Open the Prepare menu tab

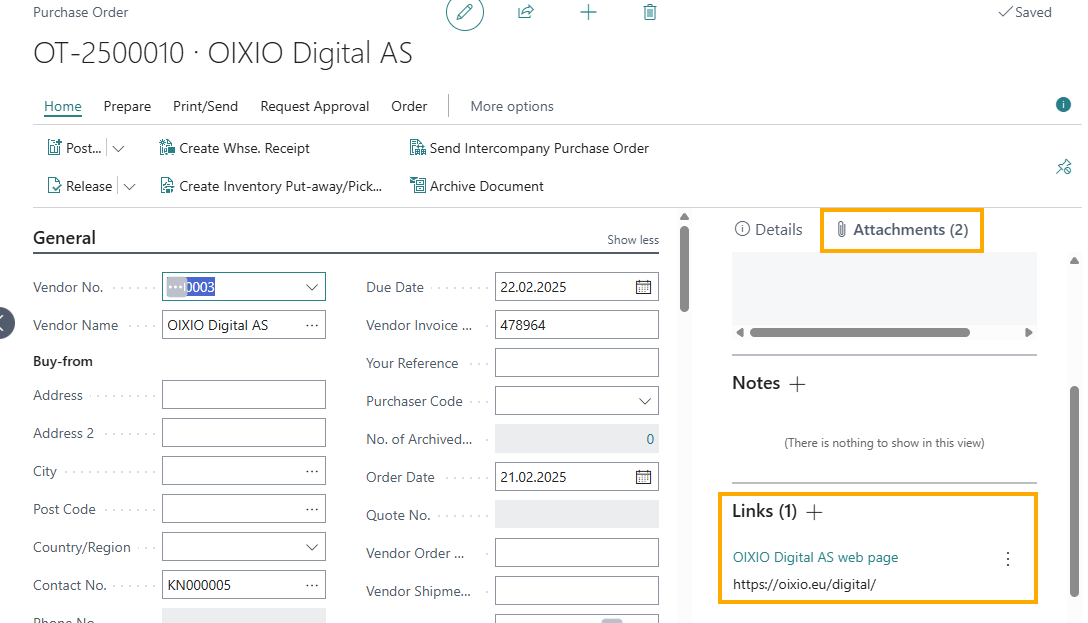127,106
